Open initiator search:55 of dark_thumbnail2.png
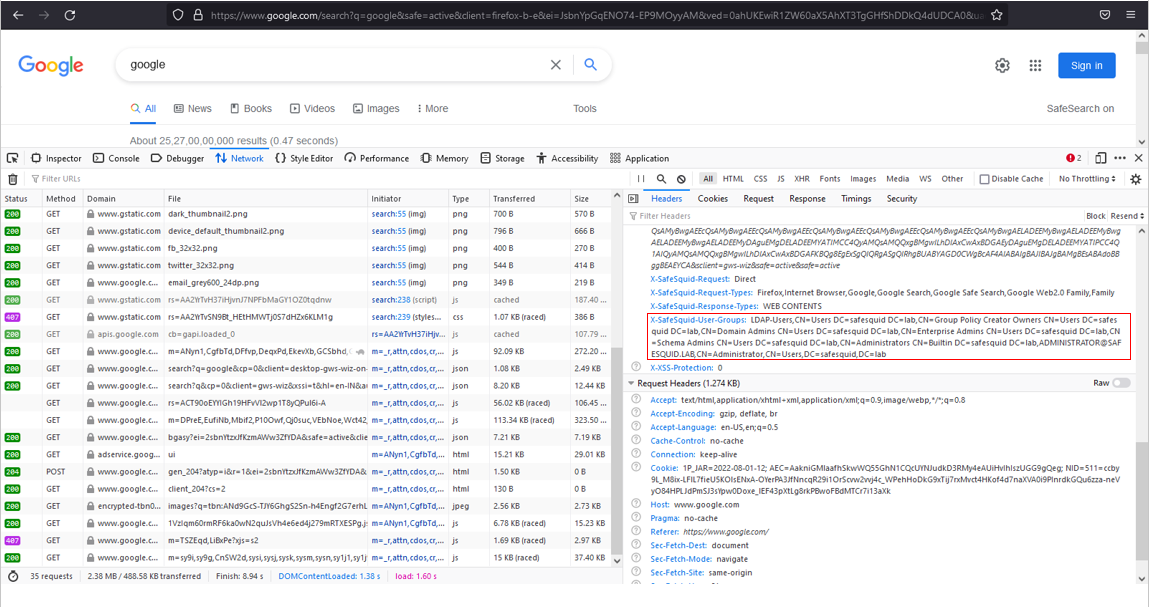This screenshot has width=1149, height=607. 388,214
